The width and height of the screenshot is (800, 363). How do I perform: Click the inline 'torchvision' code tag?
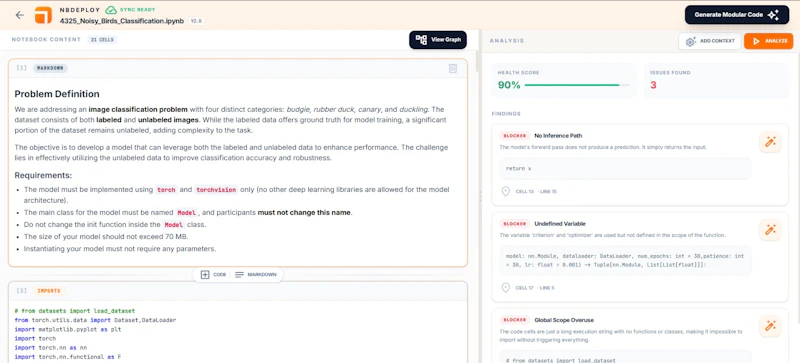coord(216,189)
